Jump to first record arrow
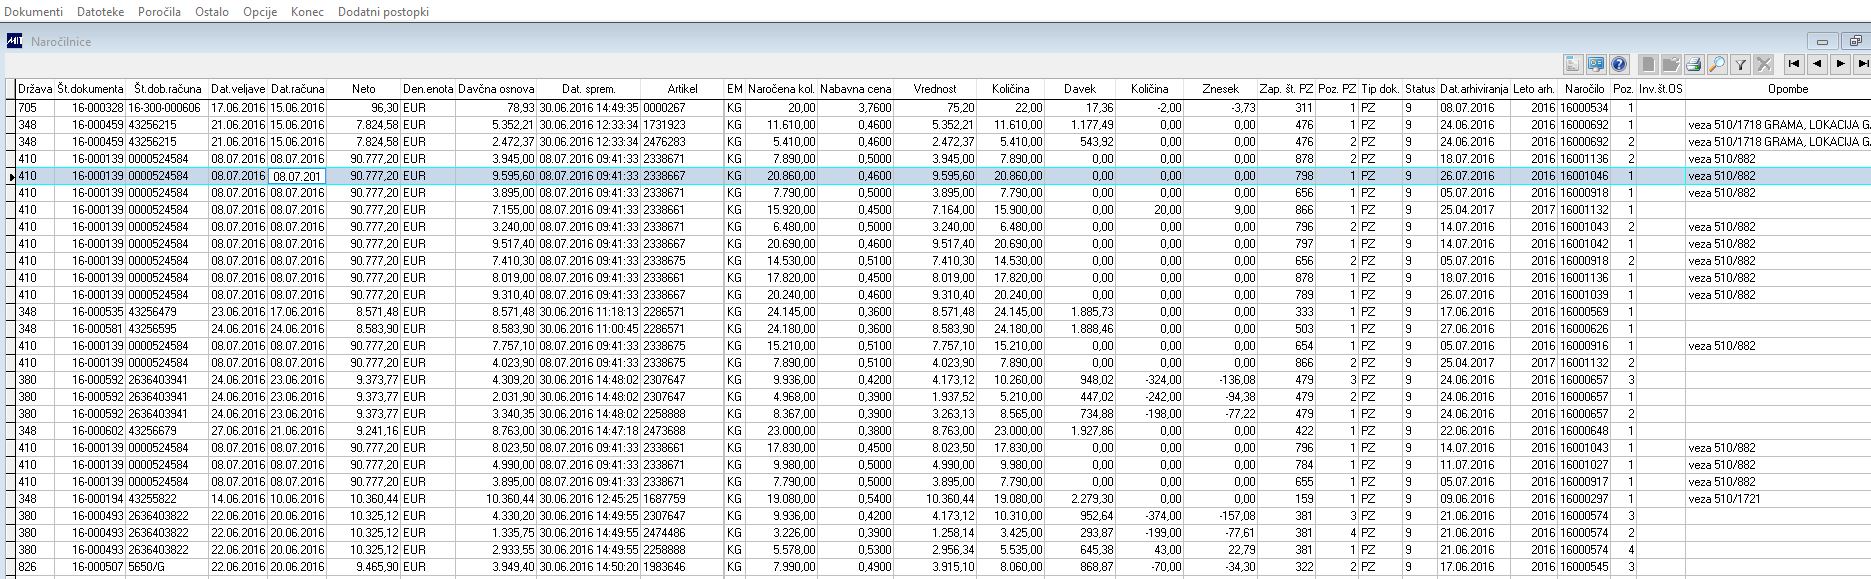Screen dimensions: 1871x579 point(1794,64)
